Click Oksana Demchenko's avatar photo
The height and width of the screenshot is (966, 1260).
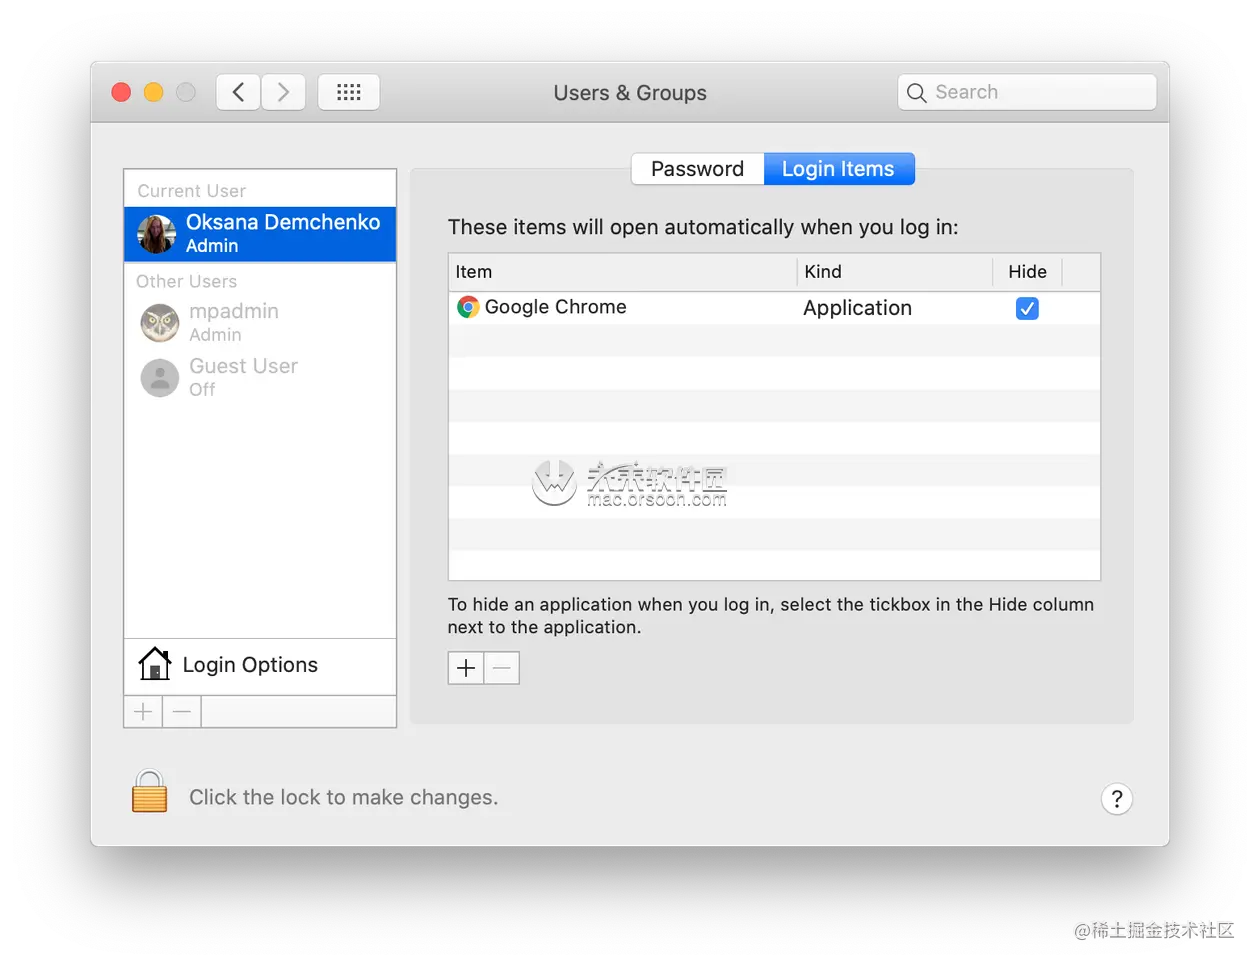(x=157, y=234)
